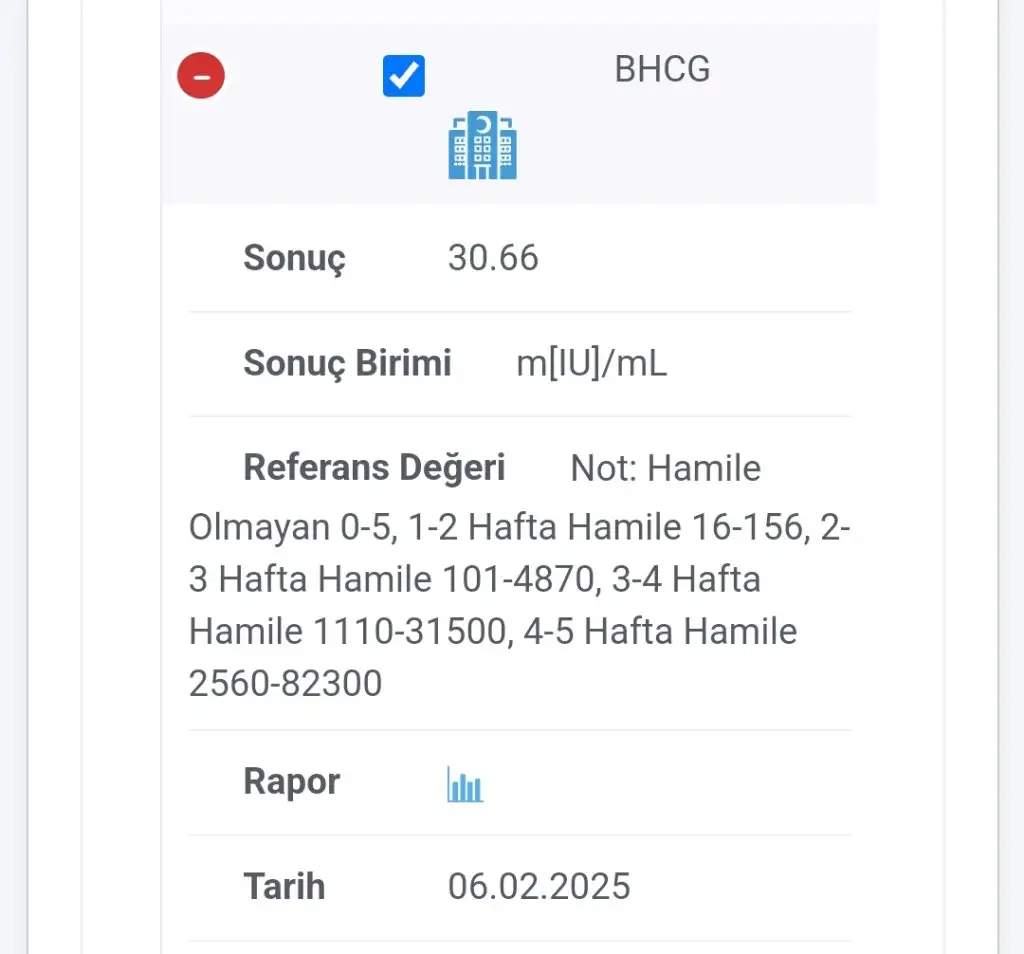
Task: Uncheck the BHCG test checkbox
Action: tap(404, 76)
